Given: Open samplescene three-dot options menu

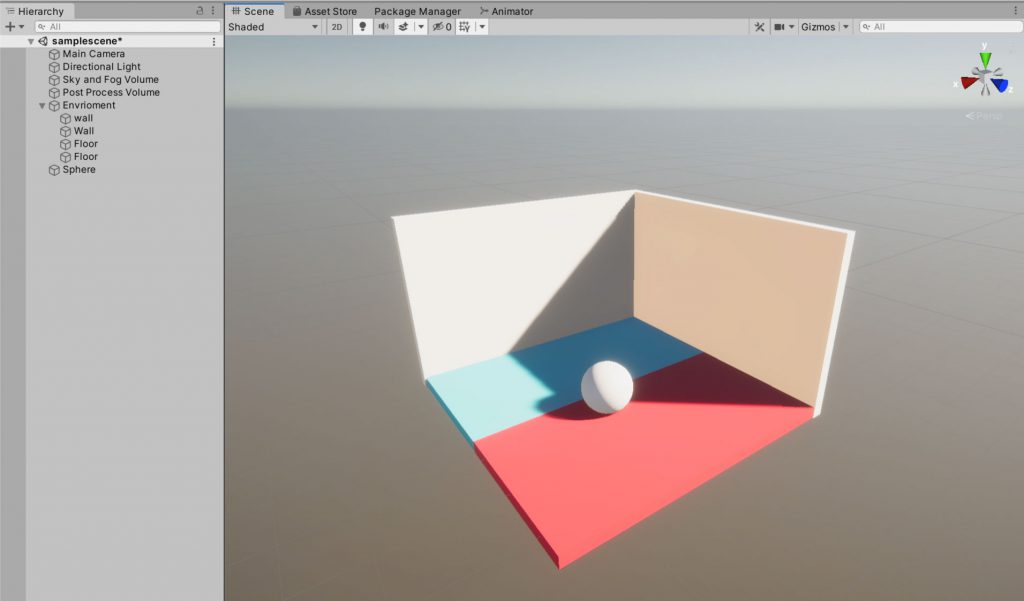Looking at the screenshot, I should pos(213,42).
